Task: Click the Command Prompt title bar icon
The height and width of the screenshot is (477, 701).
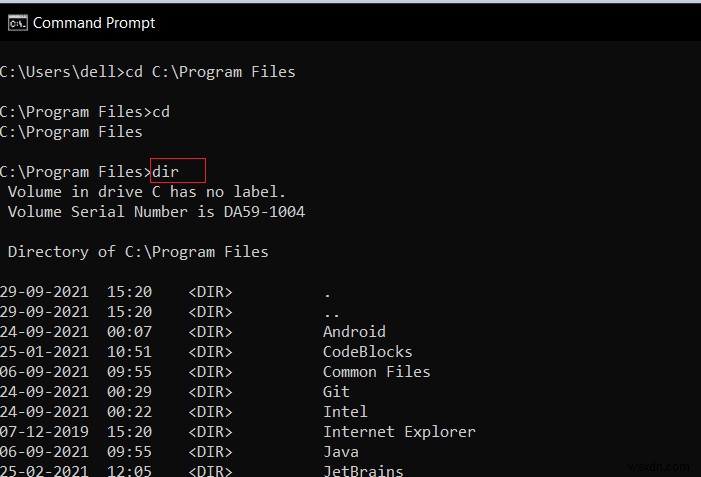Action: click(18, 22)
